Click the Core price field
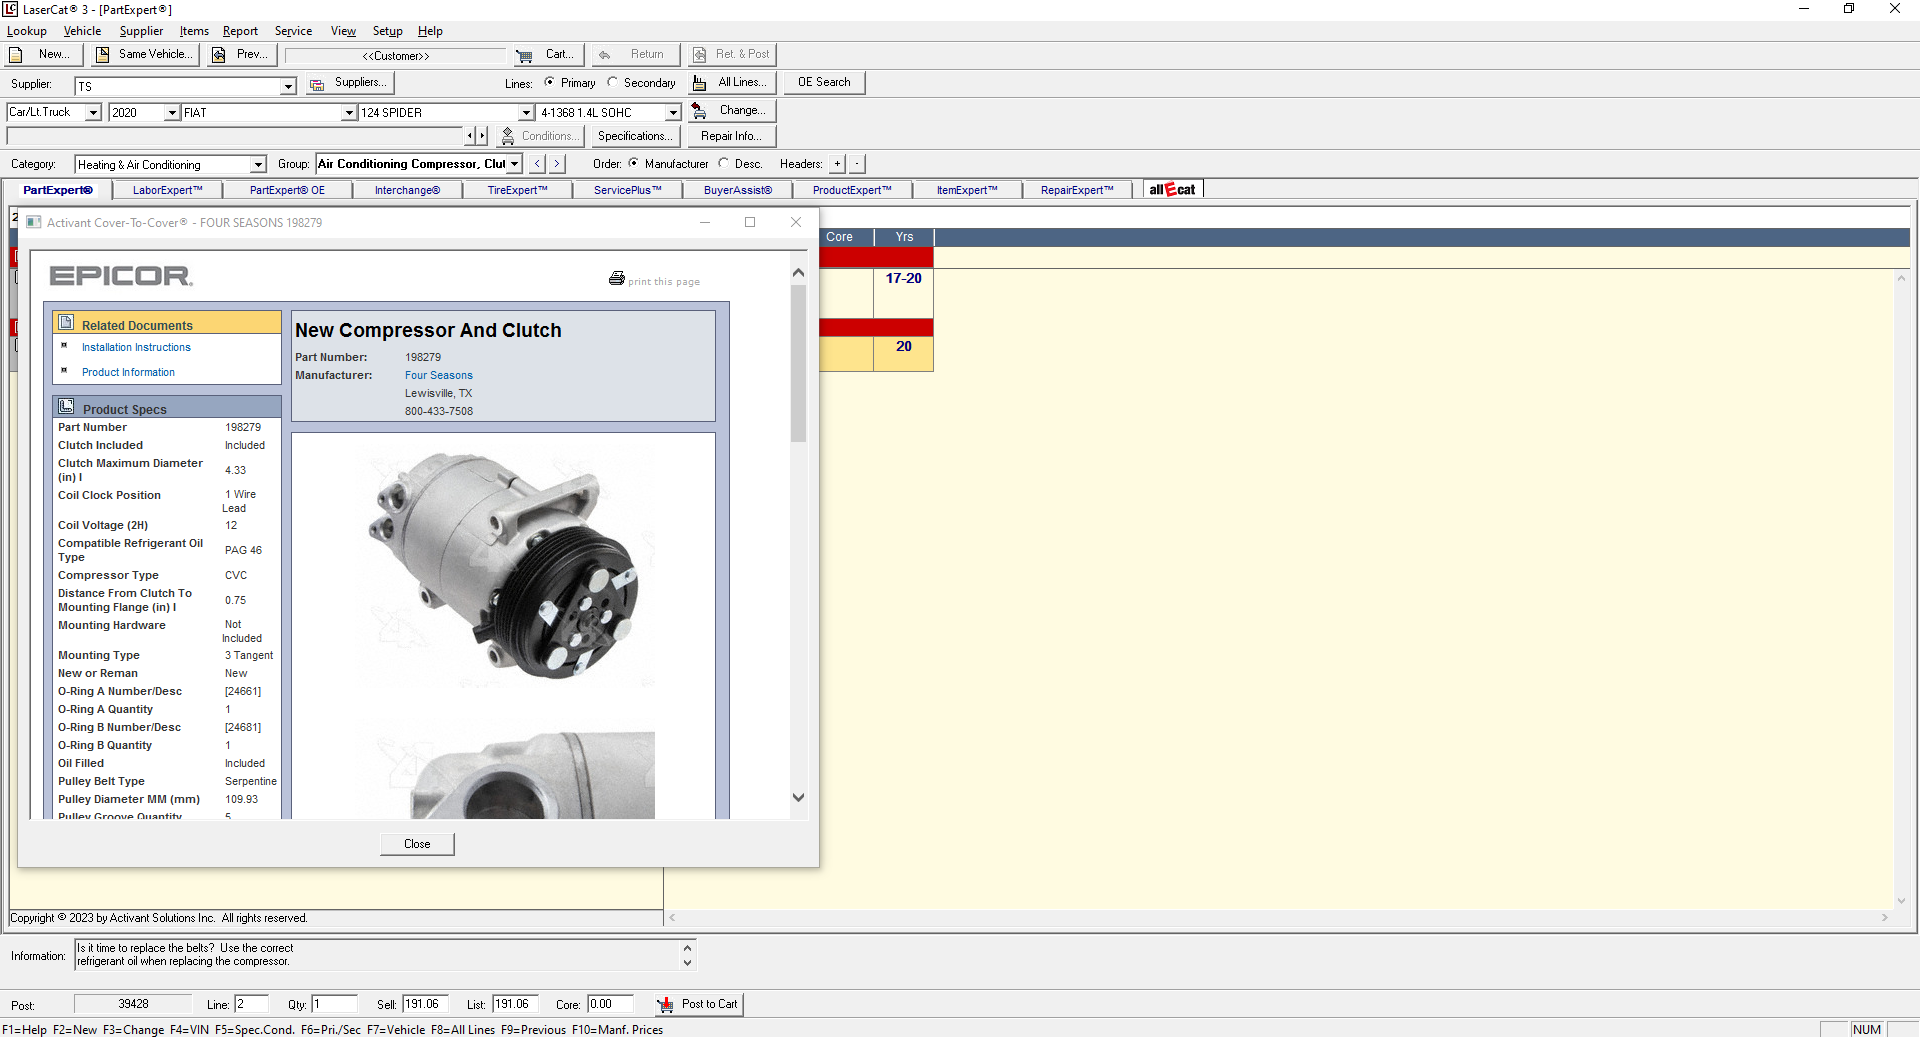 610,1004
